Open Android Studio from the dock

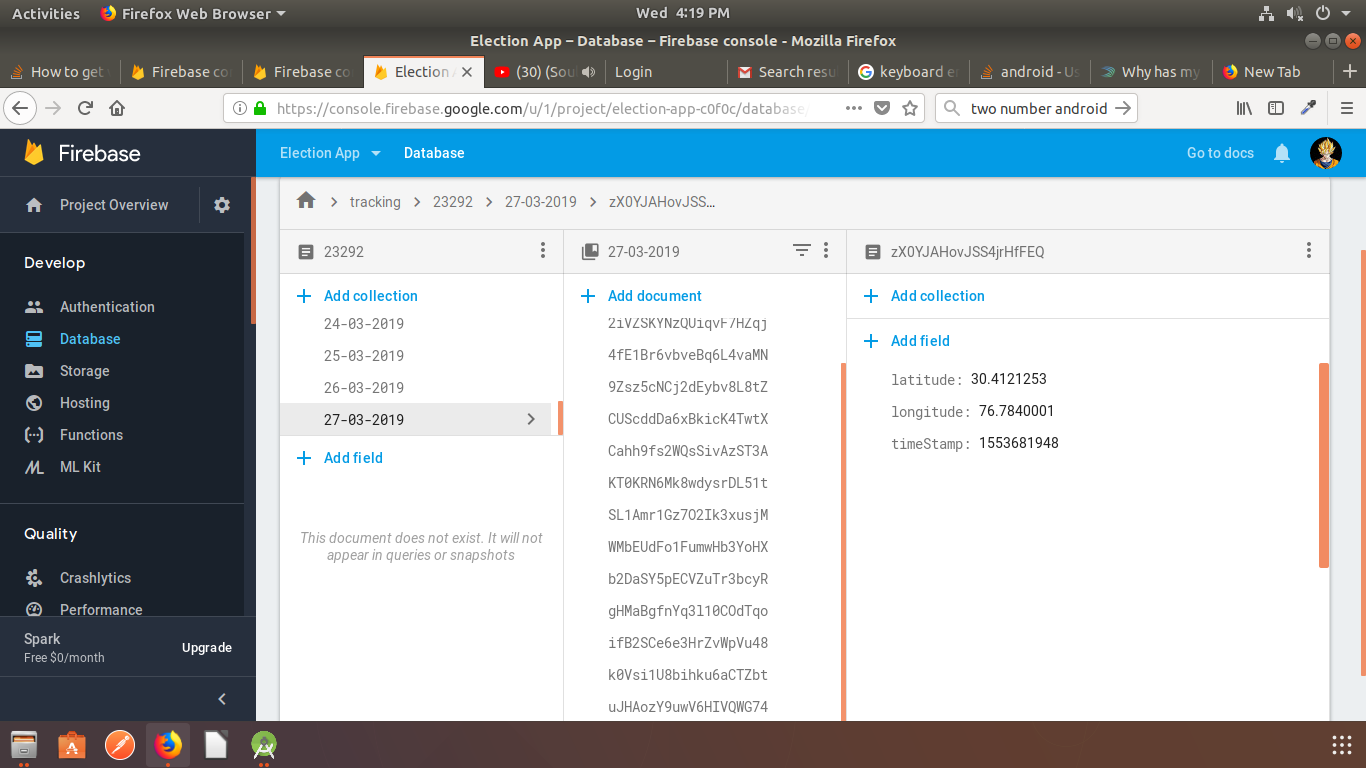coord(263,745)
